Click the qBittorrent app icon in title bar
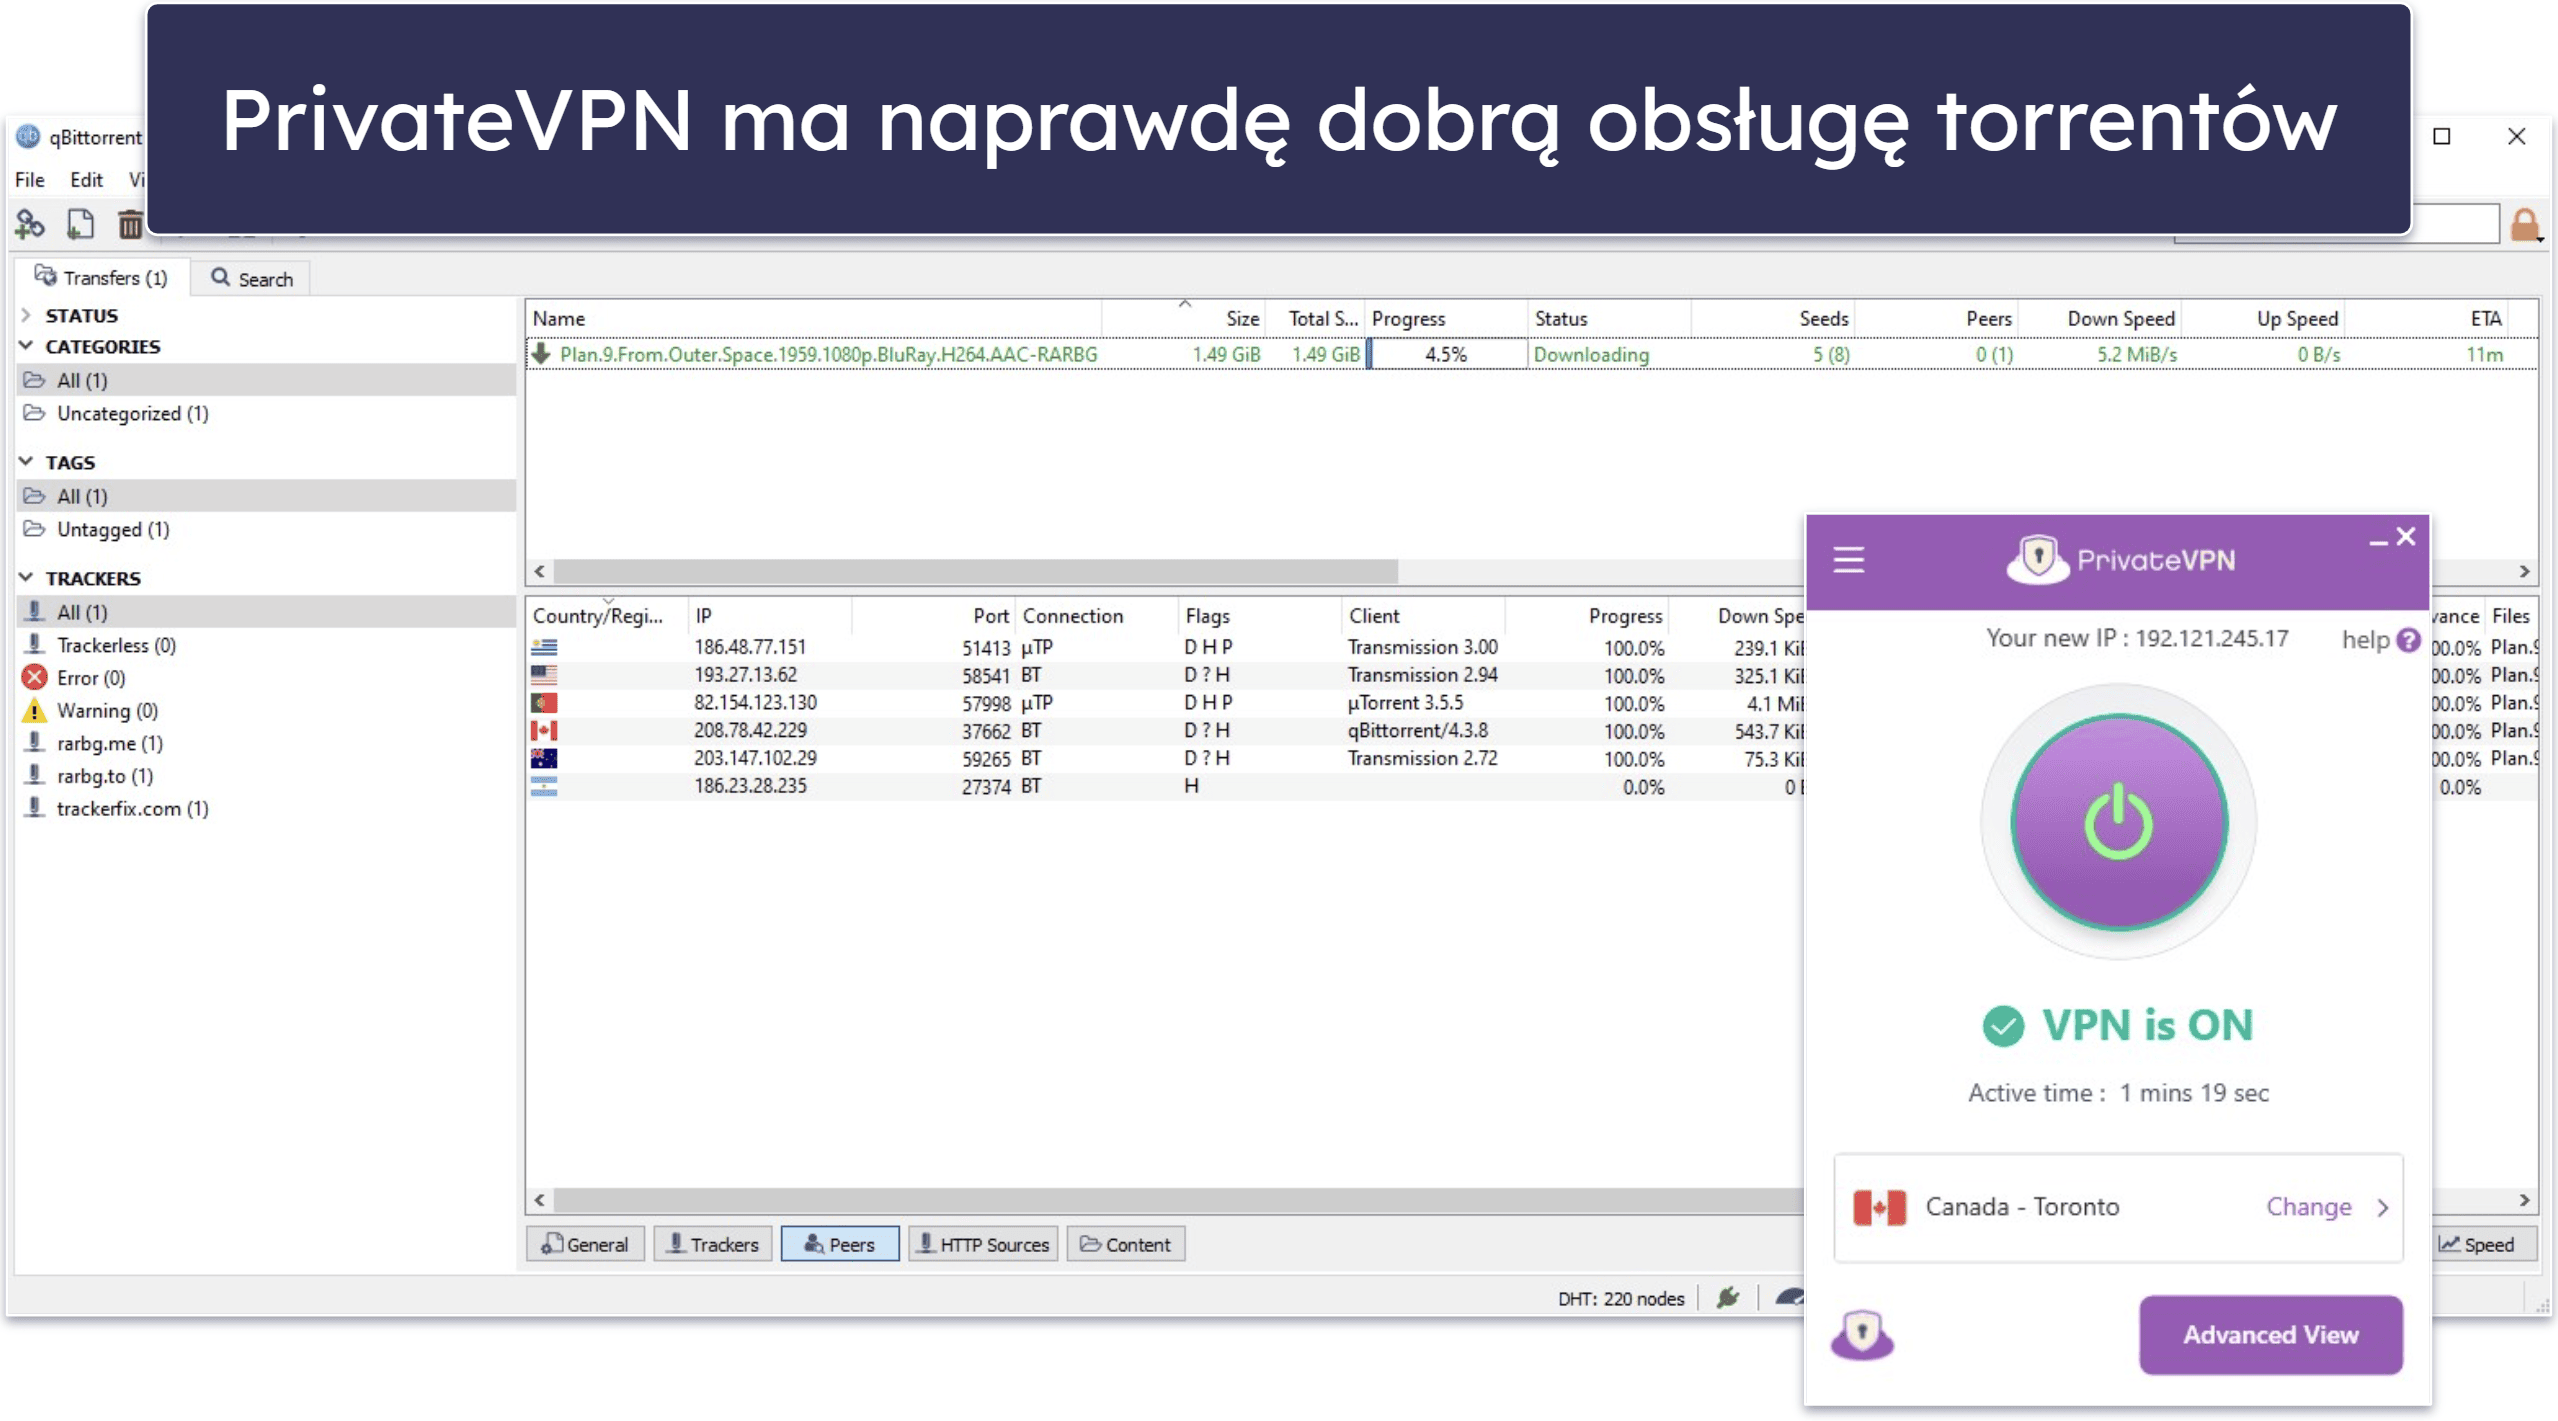The width and height of the screenshot is (2558, 1421). pyautogui.click(x=28, y=136)
